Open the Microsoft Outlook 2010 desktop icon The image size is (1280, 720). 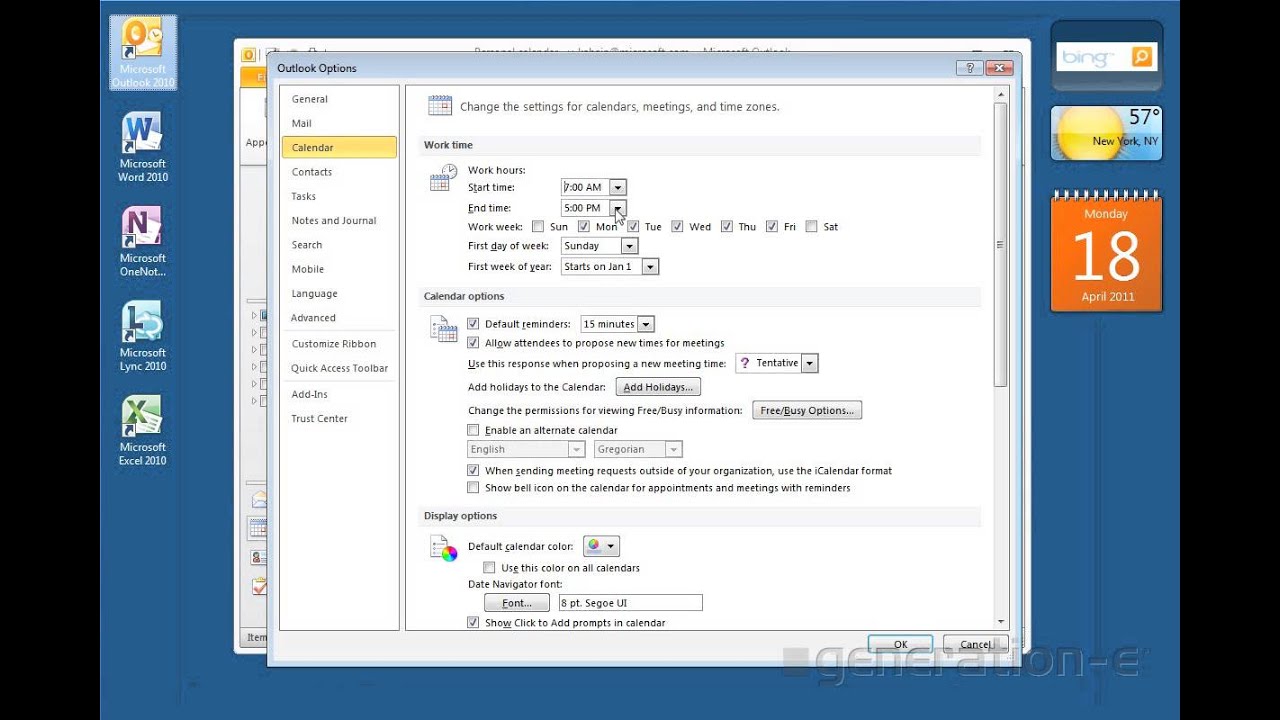pyautogui.click(x=143, y=53)
